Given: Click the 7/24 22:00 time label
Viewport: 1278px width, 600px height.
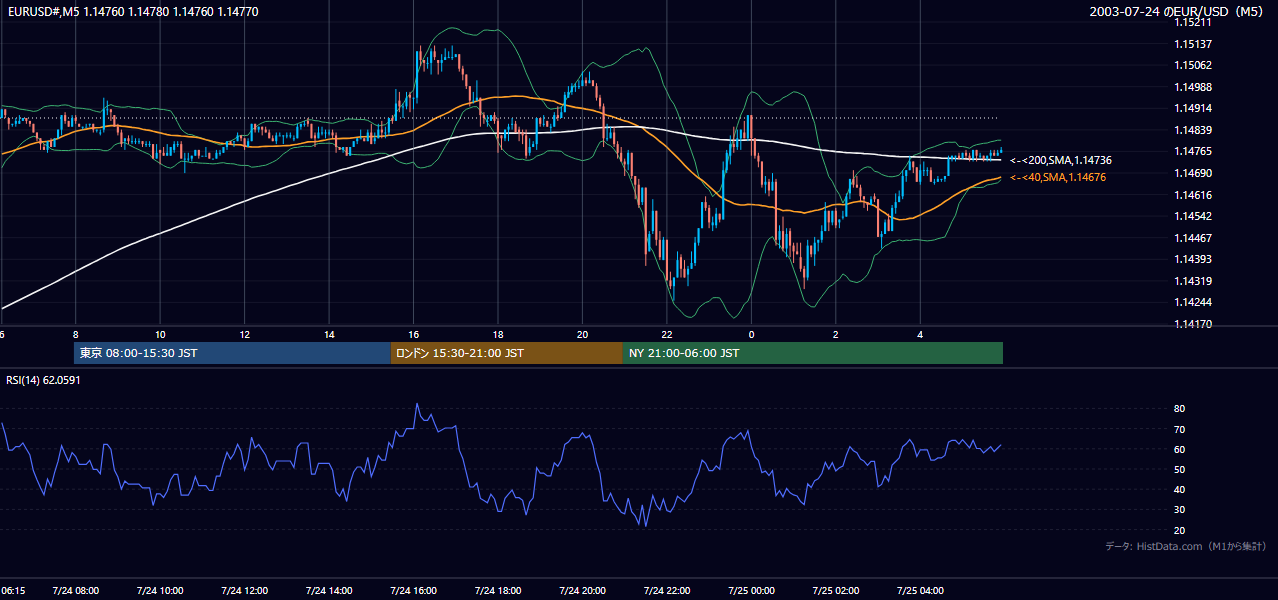Looking at the screenshot, I should 667,591.
